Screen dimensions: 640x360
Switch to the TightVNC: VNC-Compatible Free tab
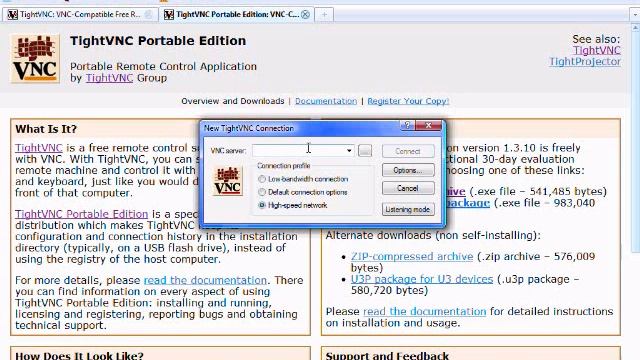click(x=80, y=15)
